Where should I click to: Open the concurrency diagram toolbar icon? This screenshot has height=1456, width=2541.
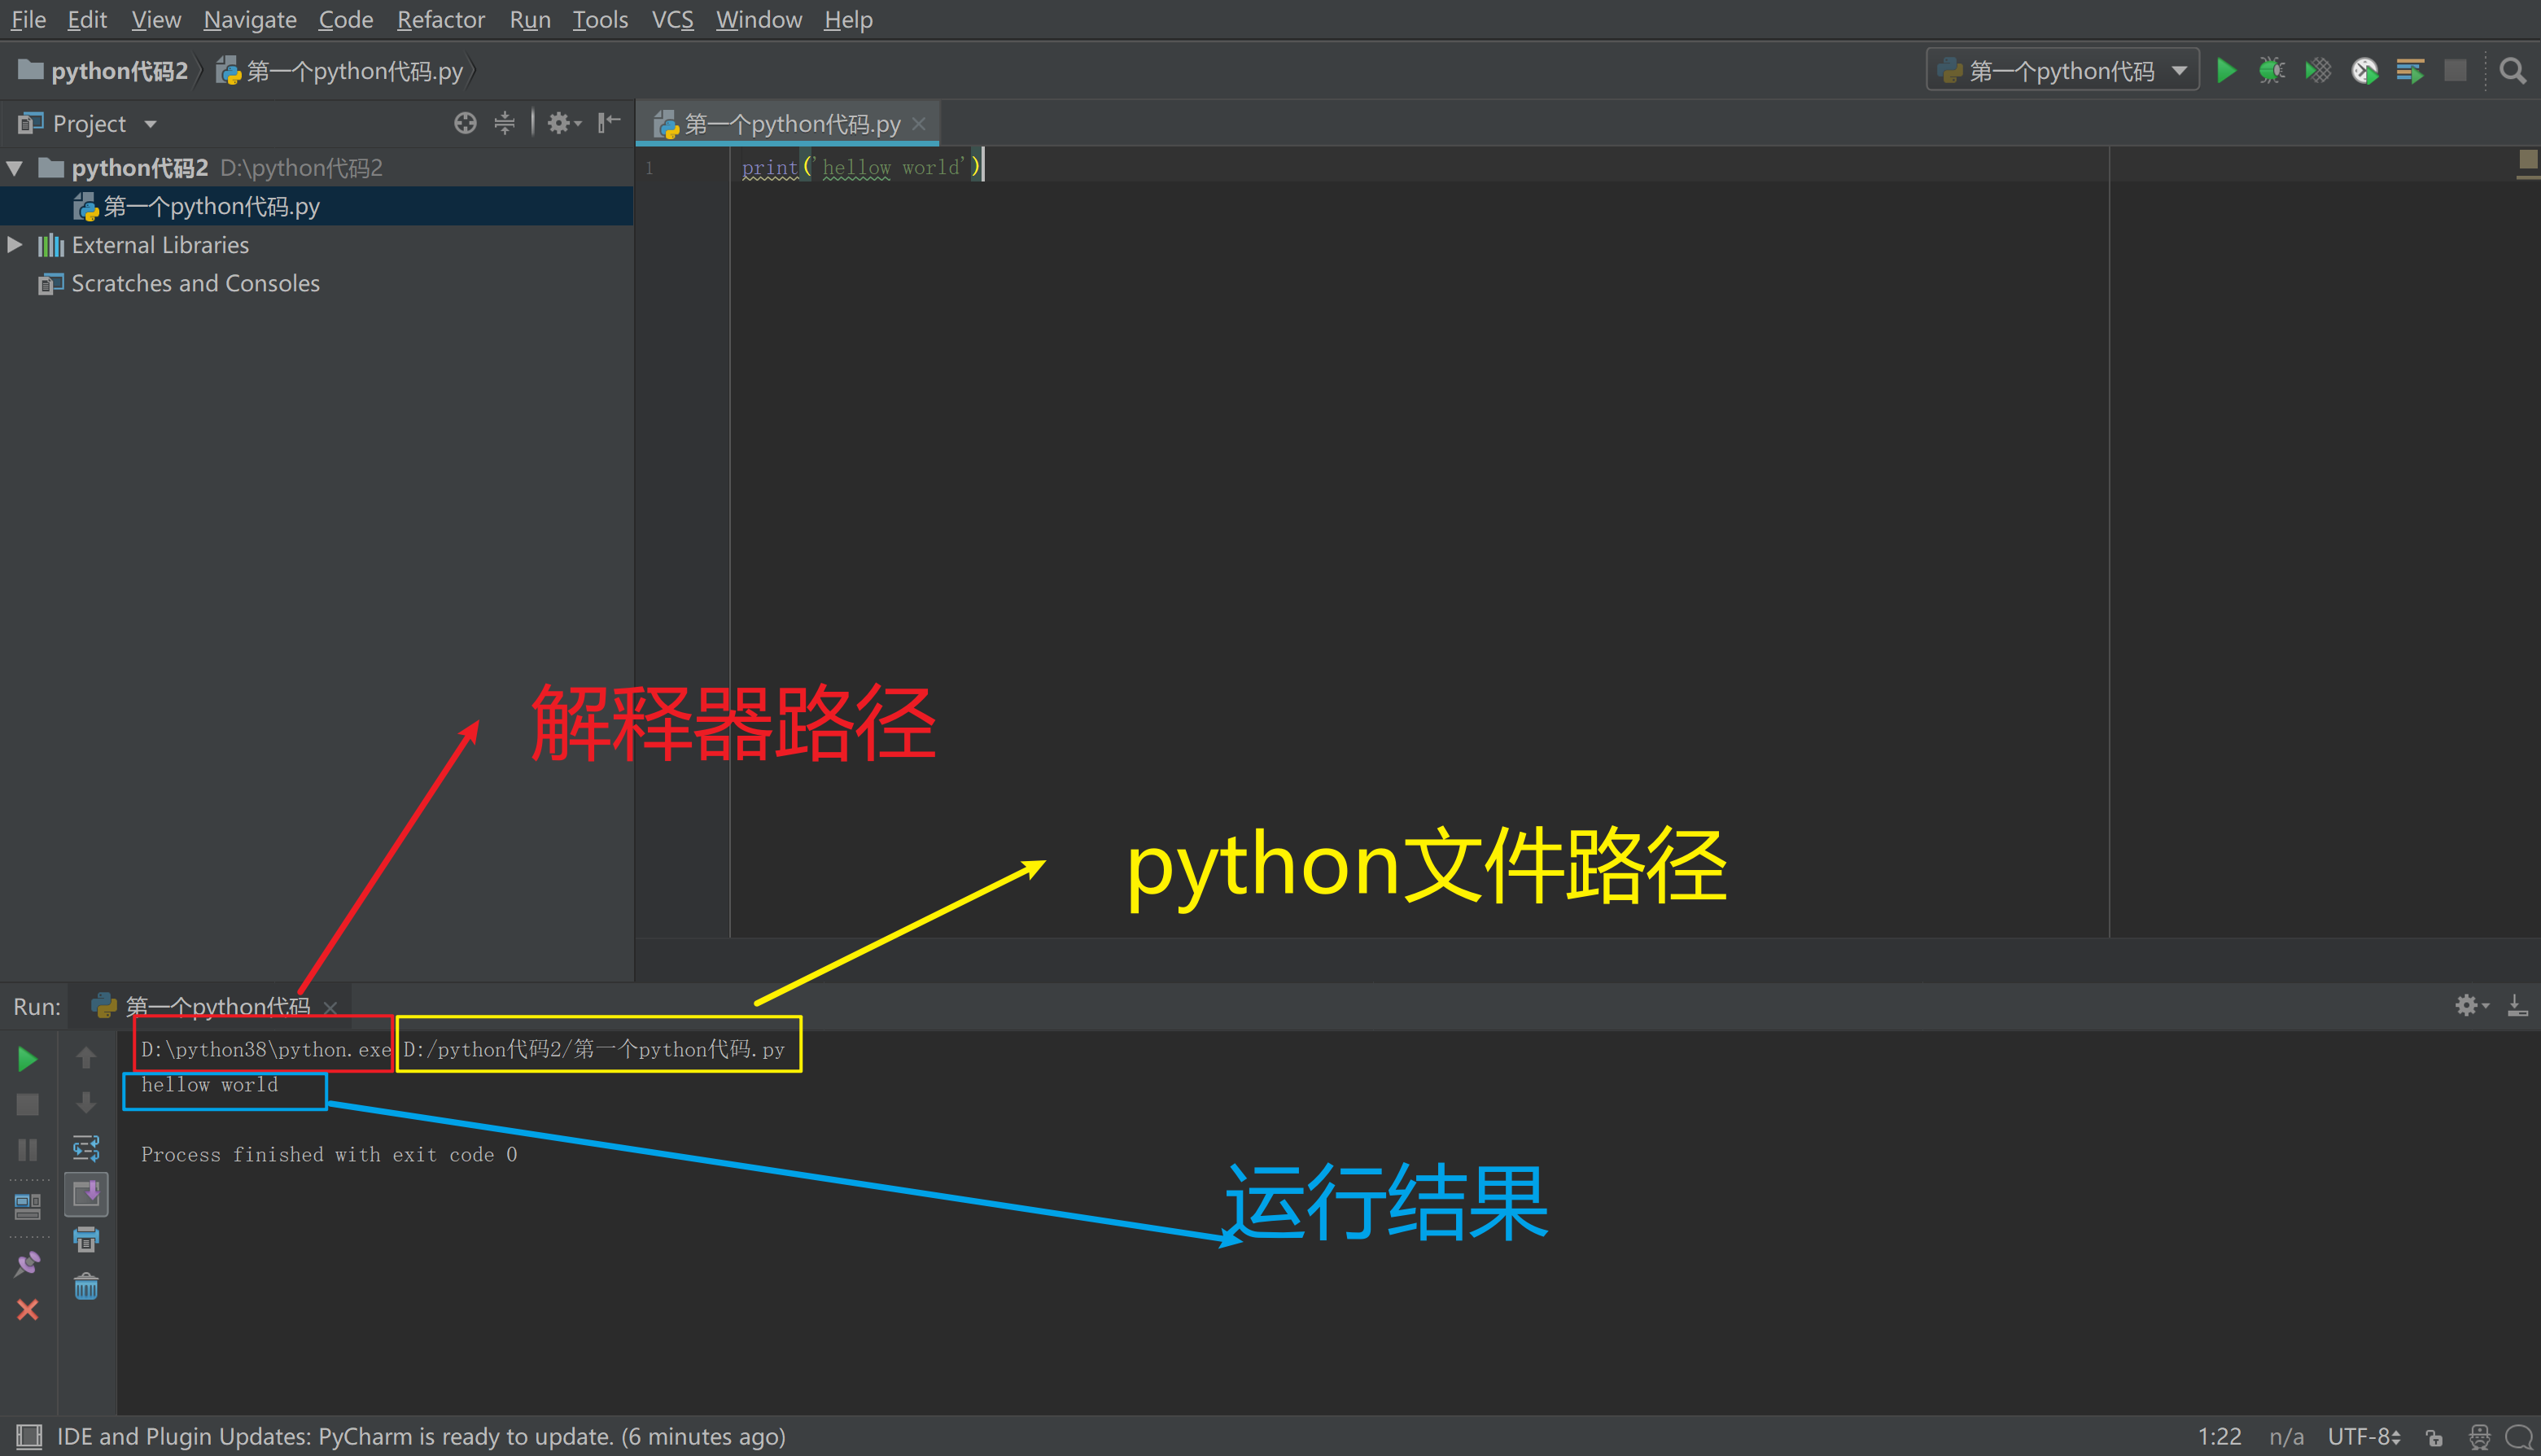pos(2410,71)
